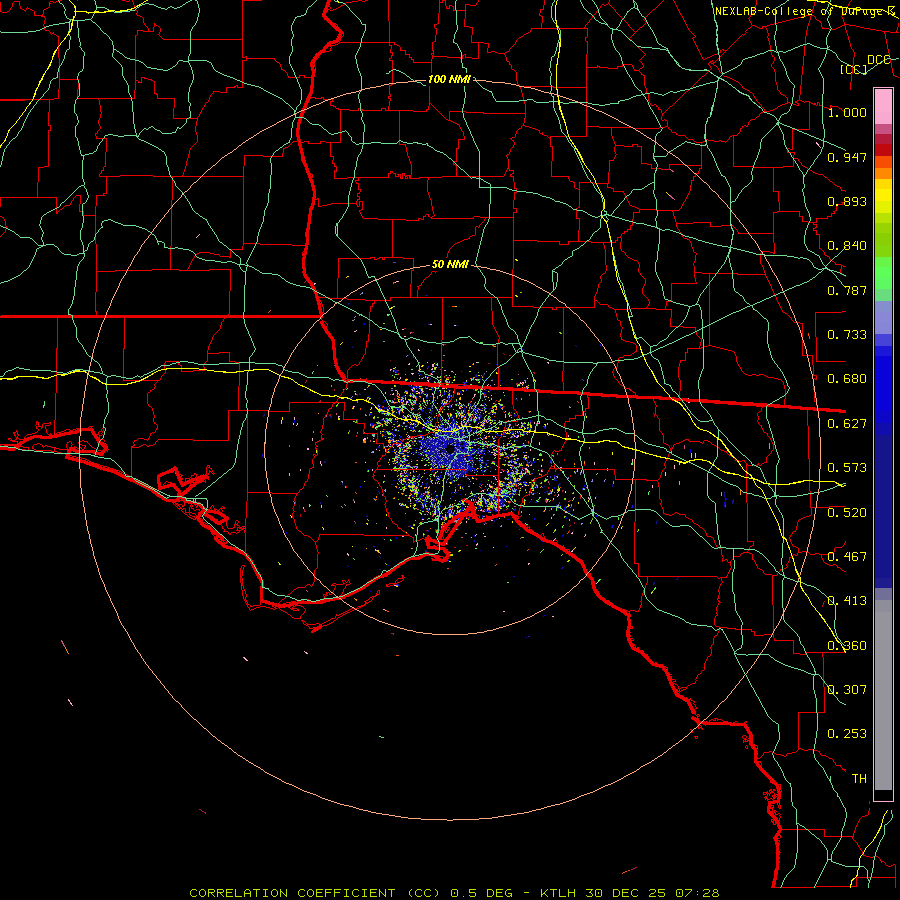Image resolution: width=900 pixels, height=900 pixels.
Task: Click the 0.467 scale value
Action: coord(847,556)
